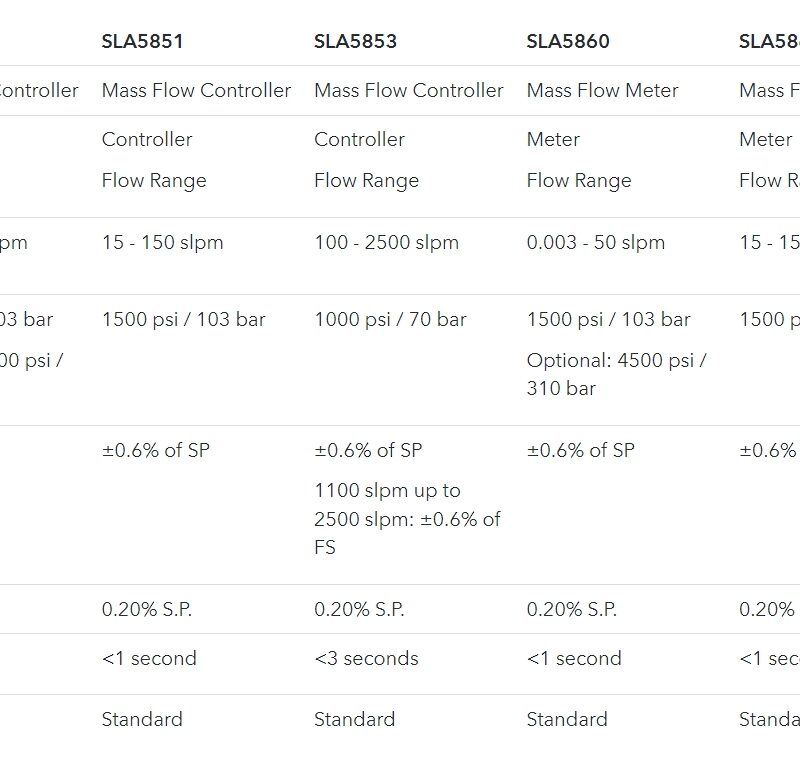Click the Meter label under SLA5860
The width and height of the screenshot is (800, 771).
point(553,140)
